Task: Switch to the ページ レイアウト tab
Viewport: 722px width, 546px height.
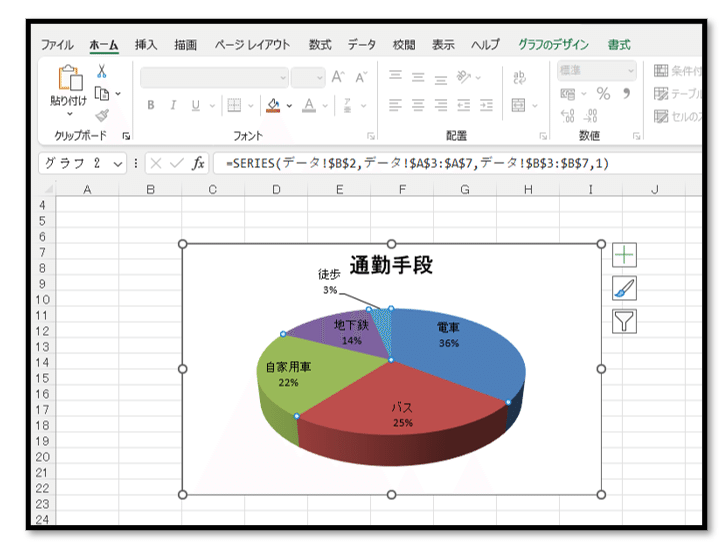Action: [252, 45]
